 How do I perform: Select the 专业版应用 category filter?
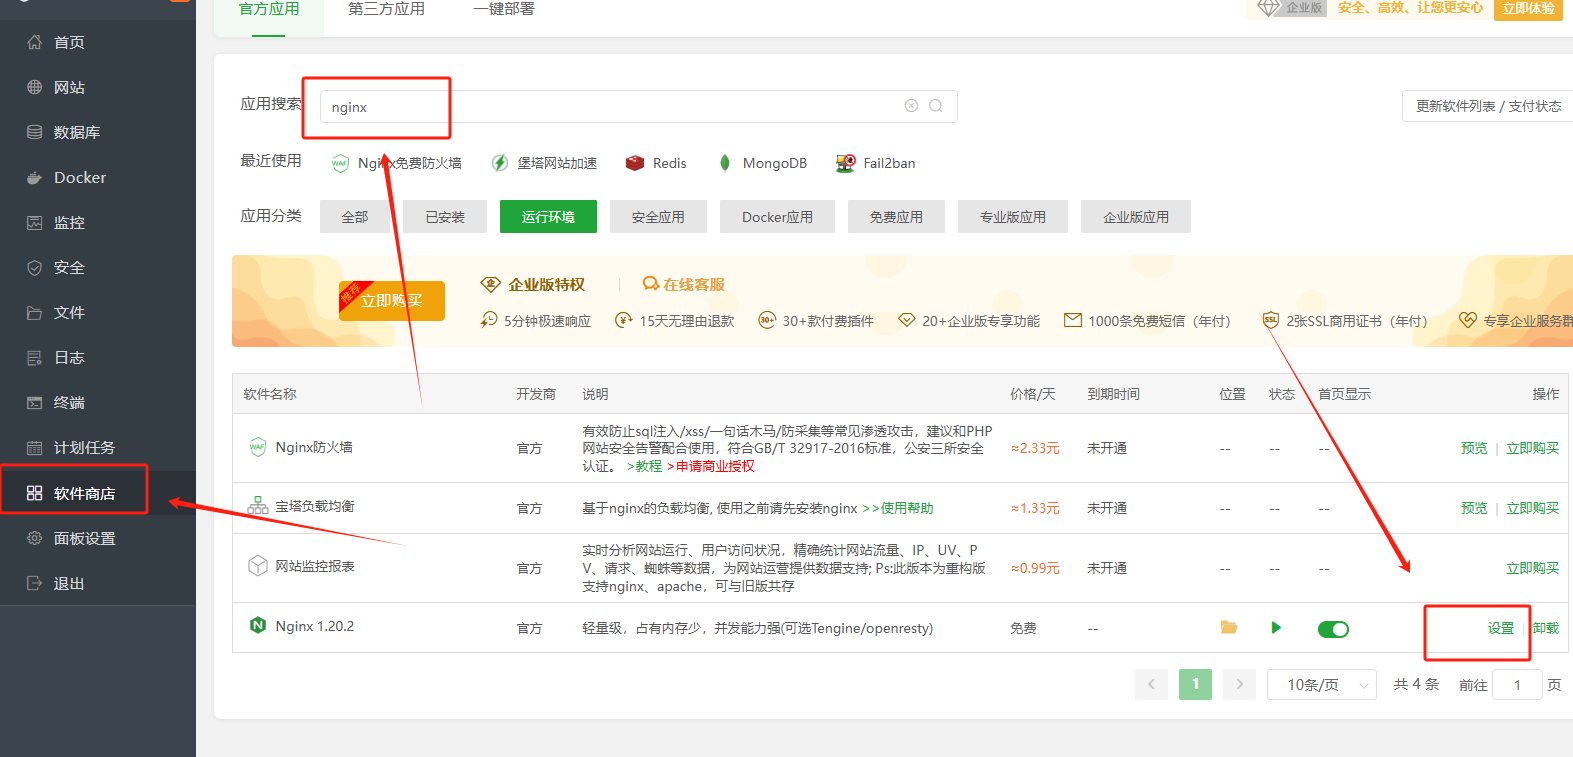click(1013, 217)
